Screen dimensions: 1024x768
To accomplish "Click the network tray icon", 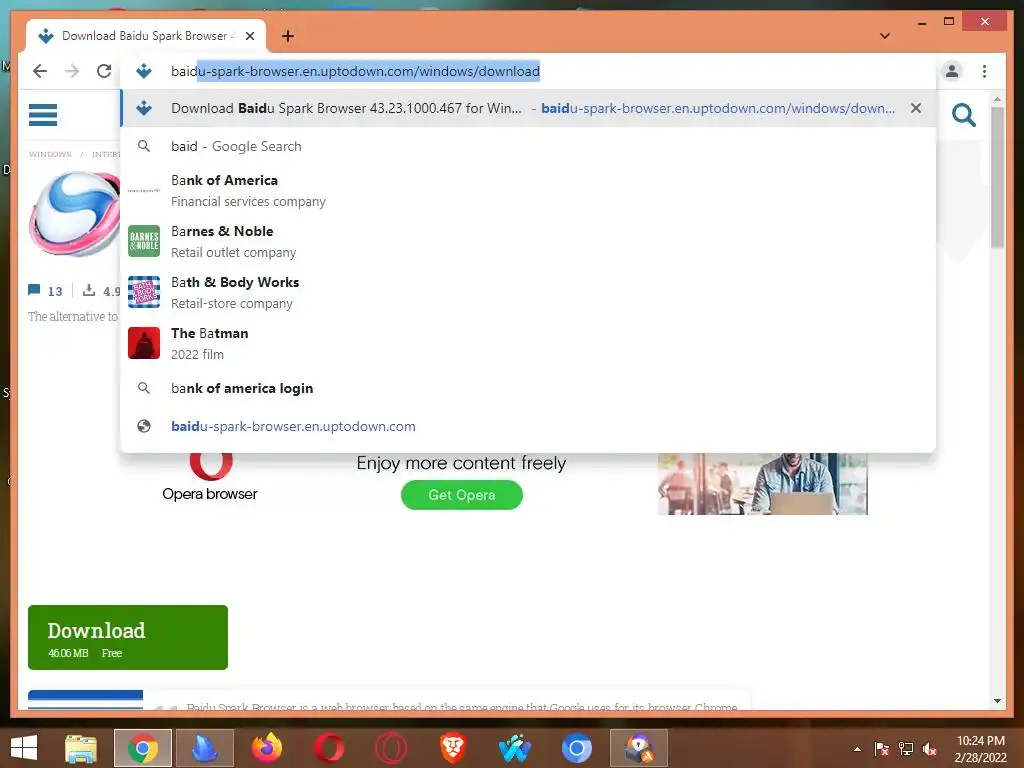I will pos(906,749).
